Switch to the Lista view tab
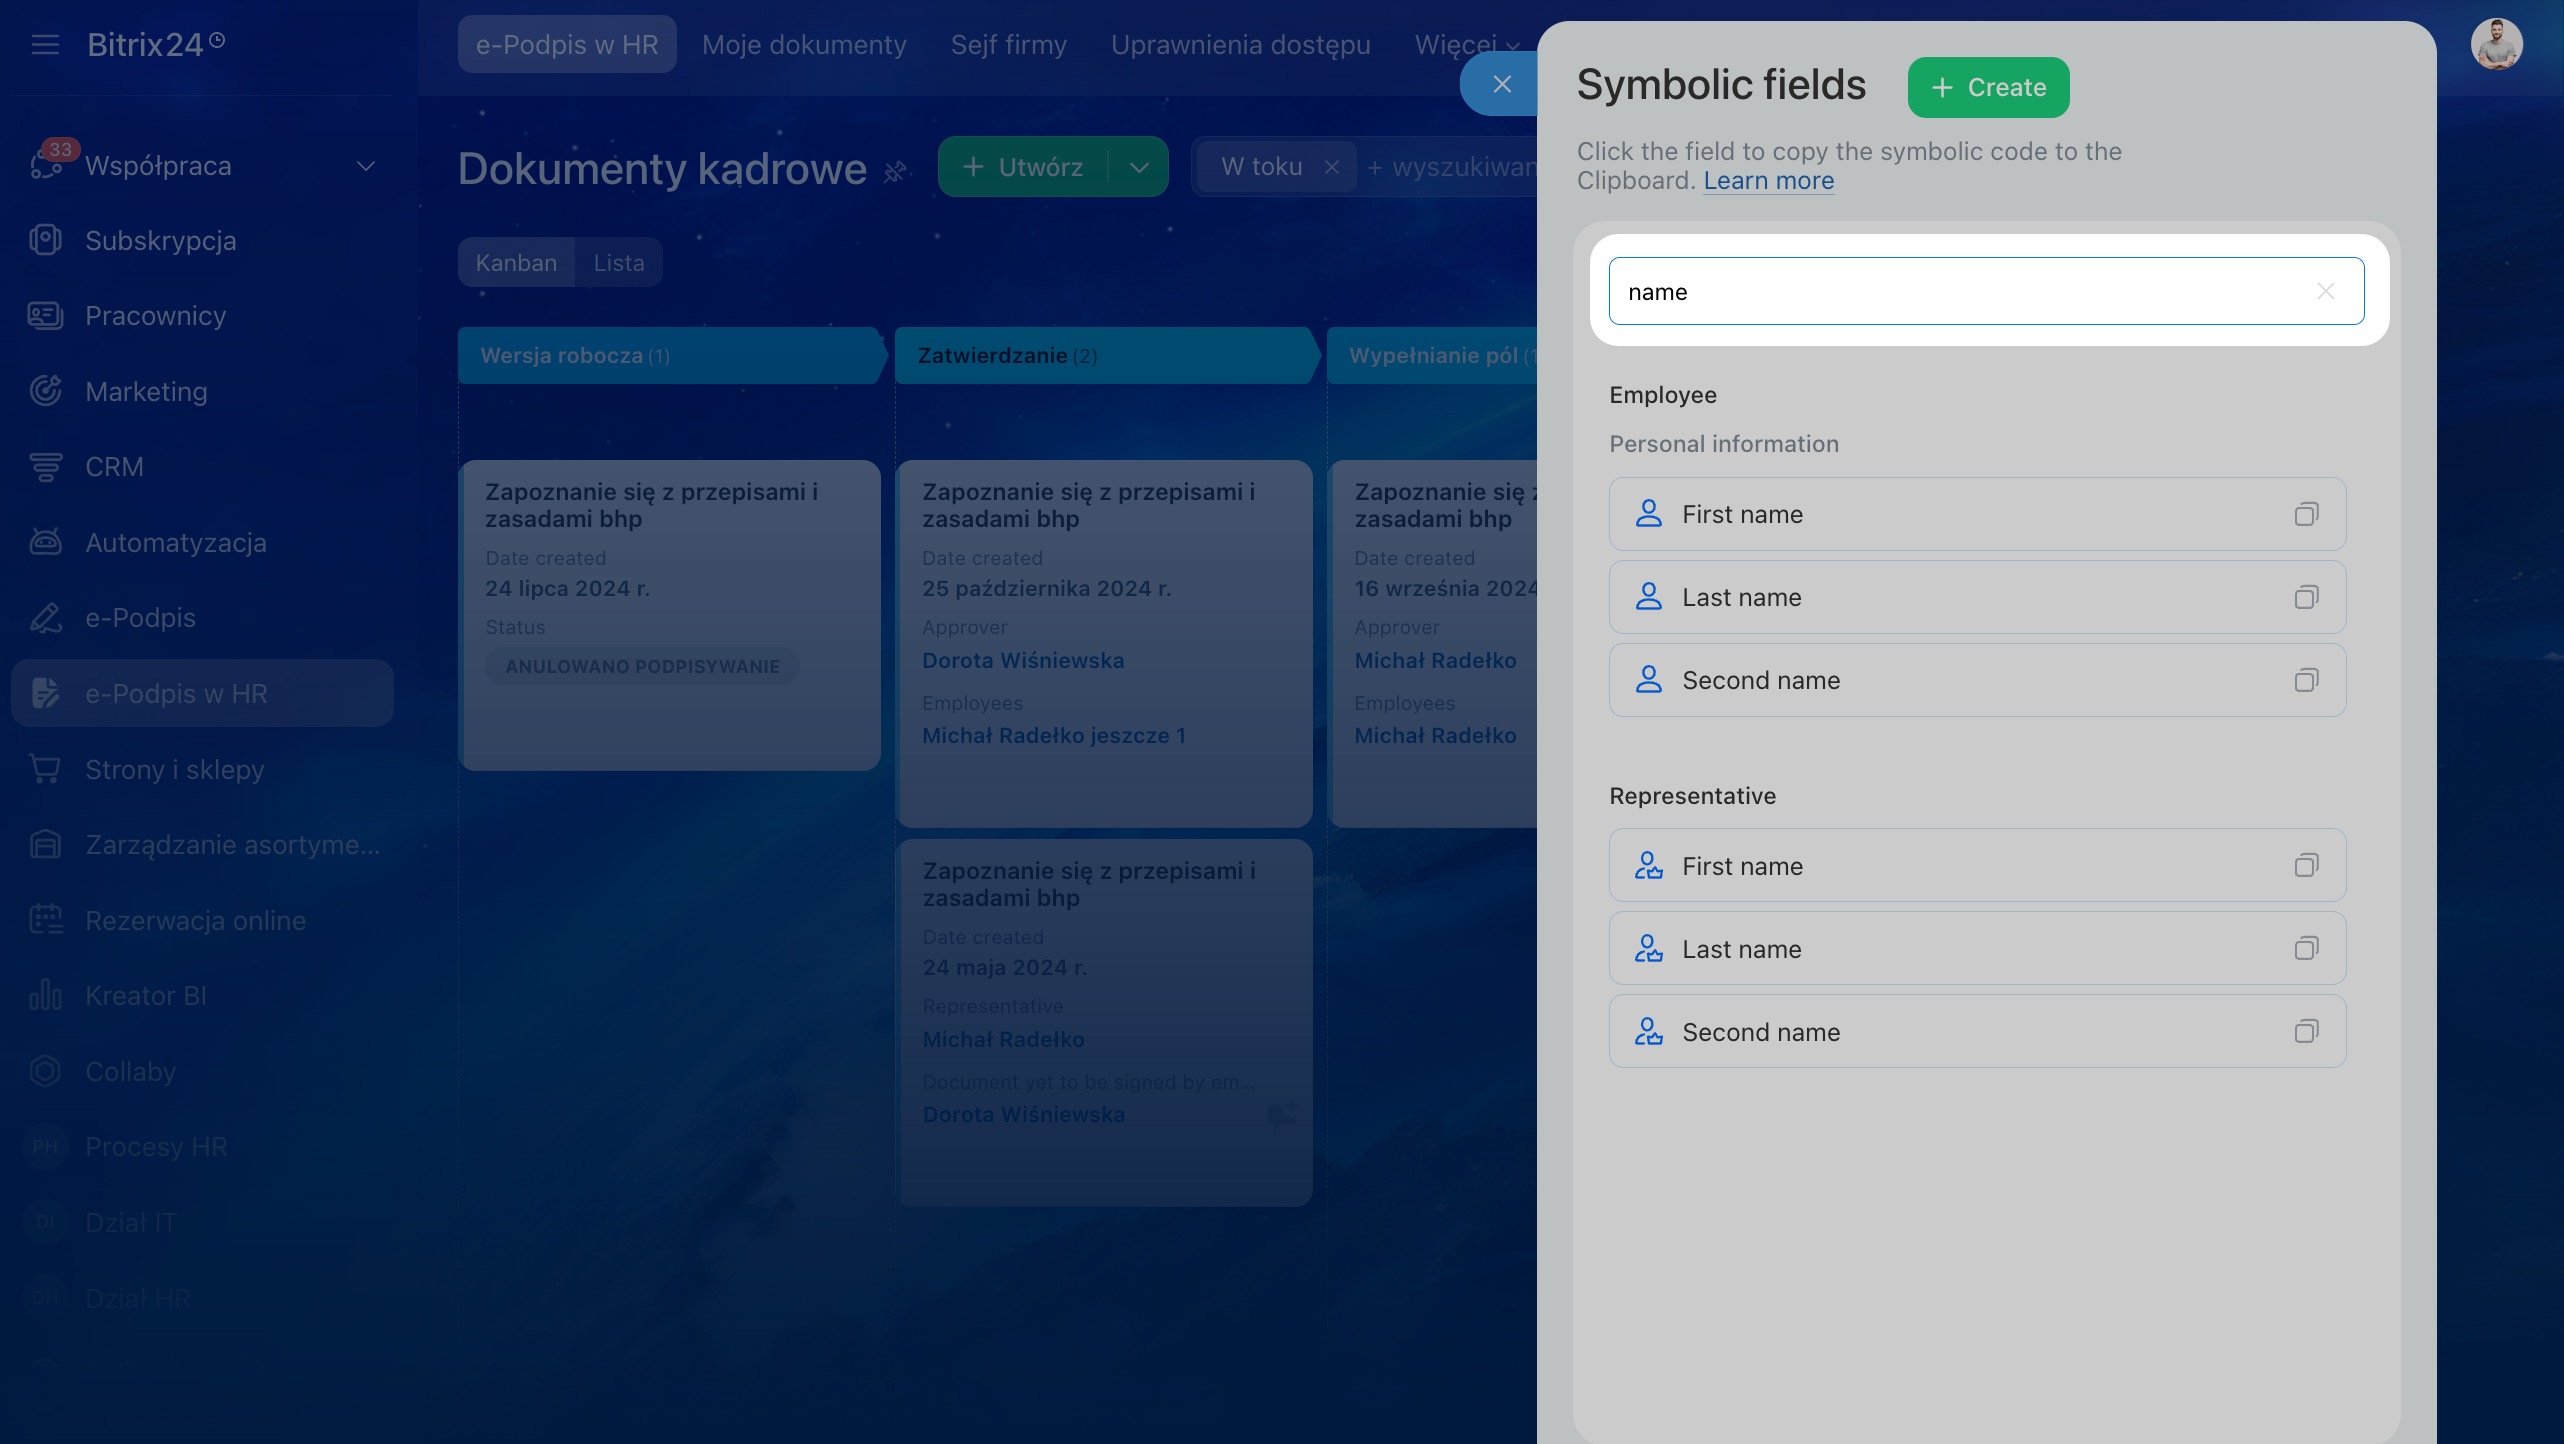The width and height of the screenshot is (2564, 1444). pyautogui.click(x=619, y=263)
